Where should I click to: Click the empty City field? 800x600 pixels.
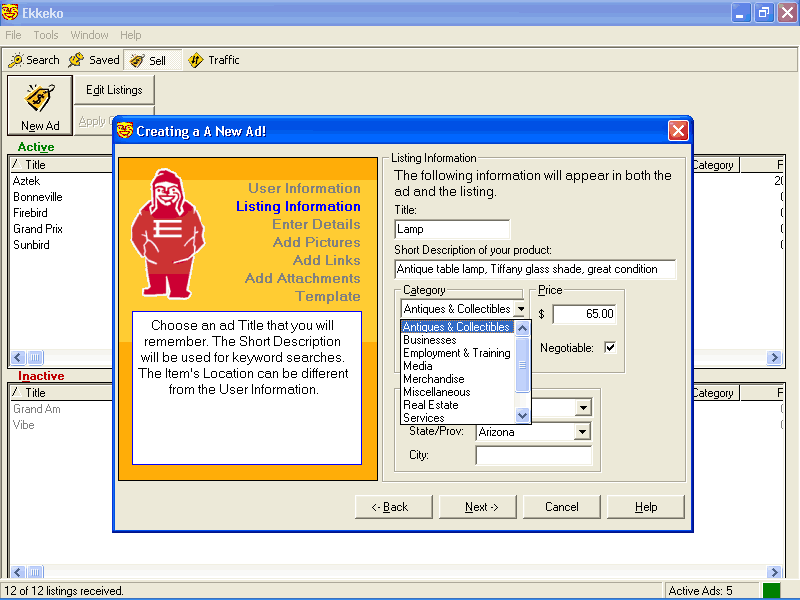[534, 455]
